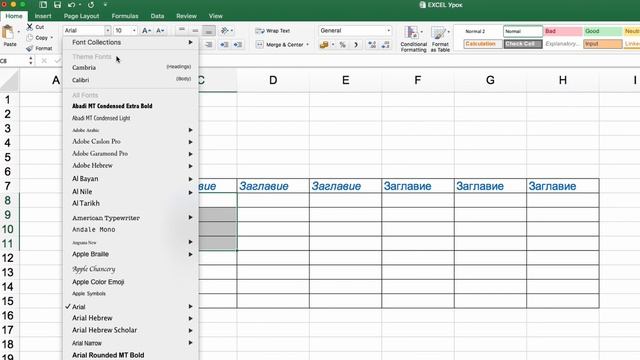The image size is (640, 360).
Task: Apply percent style format
Action: 342,44
